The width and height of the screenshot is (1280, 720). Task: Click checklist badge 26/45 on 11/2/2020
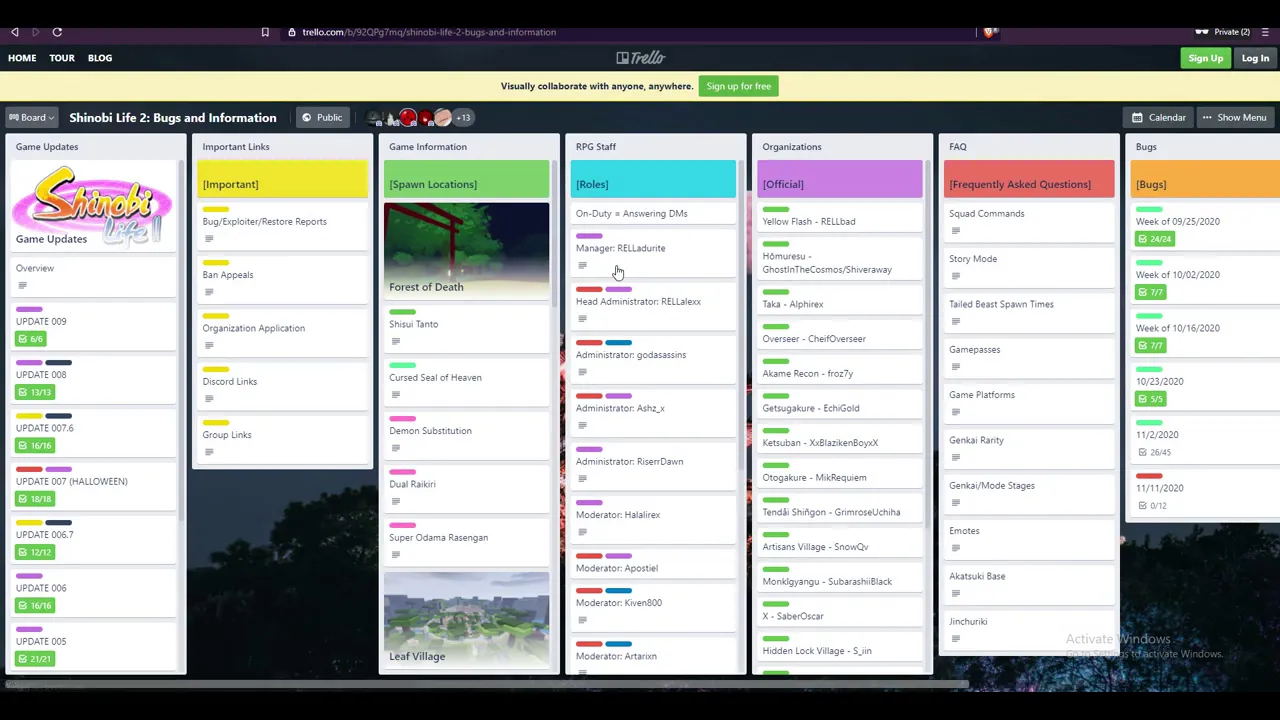1154,452
